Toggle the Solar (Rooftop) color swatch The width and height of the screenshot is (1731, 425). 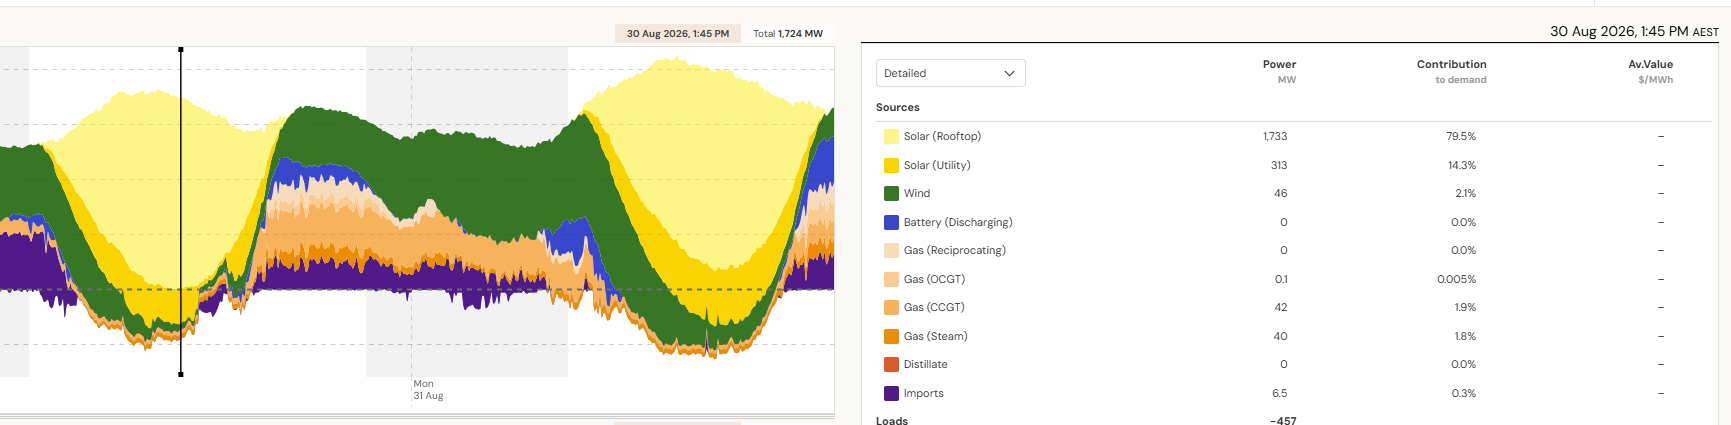click(x=891, y=136)
